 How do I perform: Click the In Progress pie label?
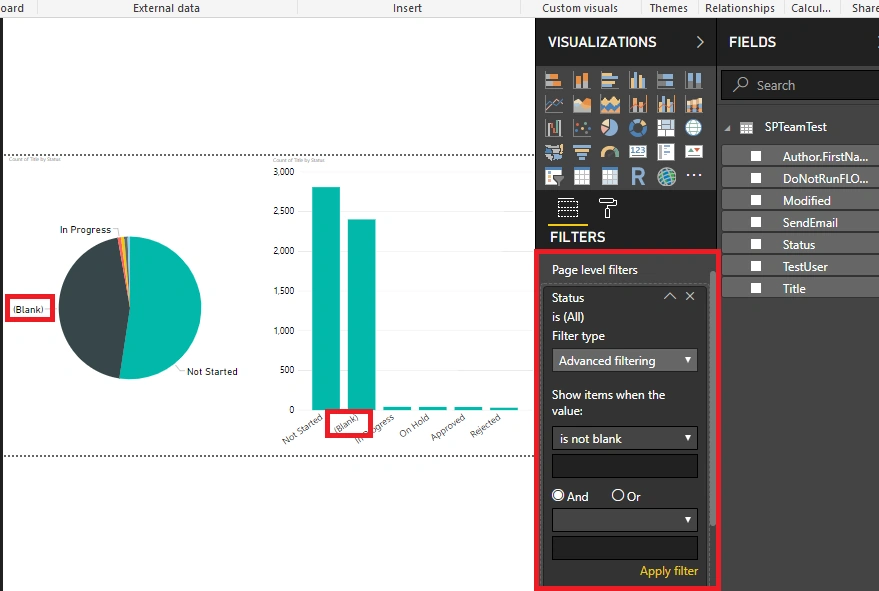tap(85, 229)
